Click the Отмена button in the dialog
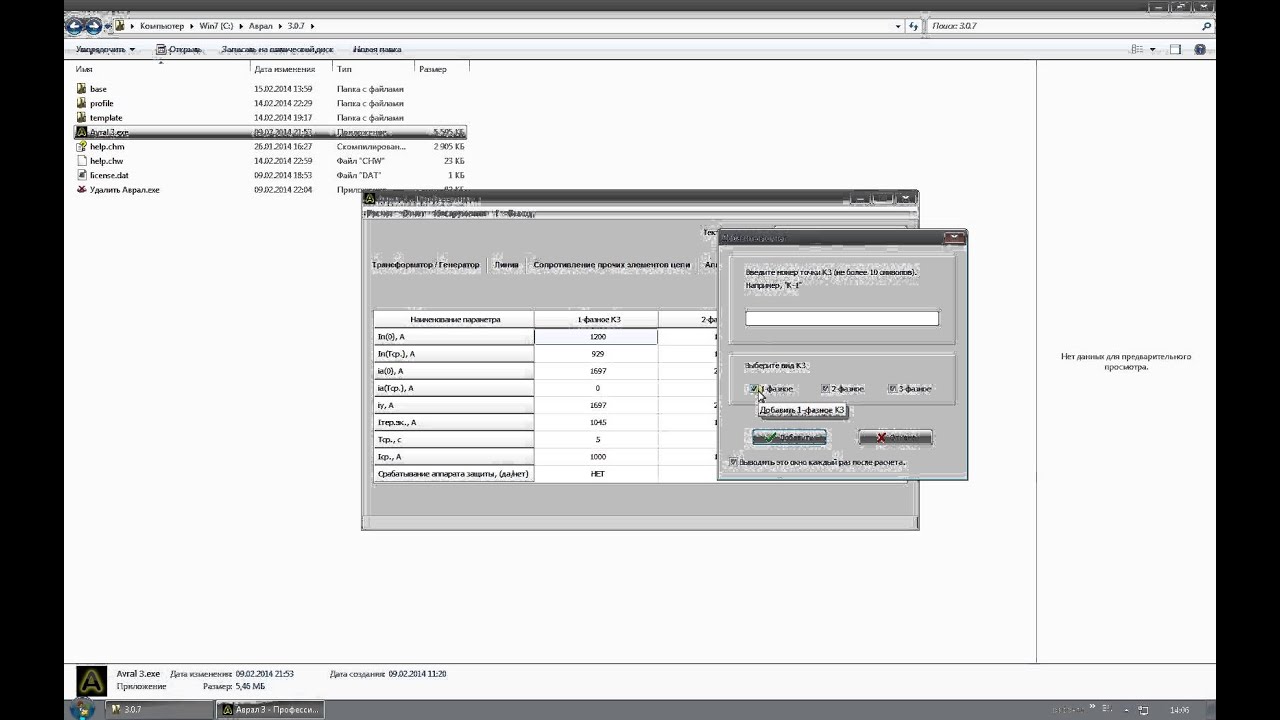The width and height of the screenshot is (1280, 720). 895,437
